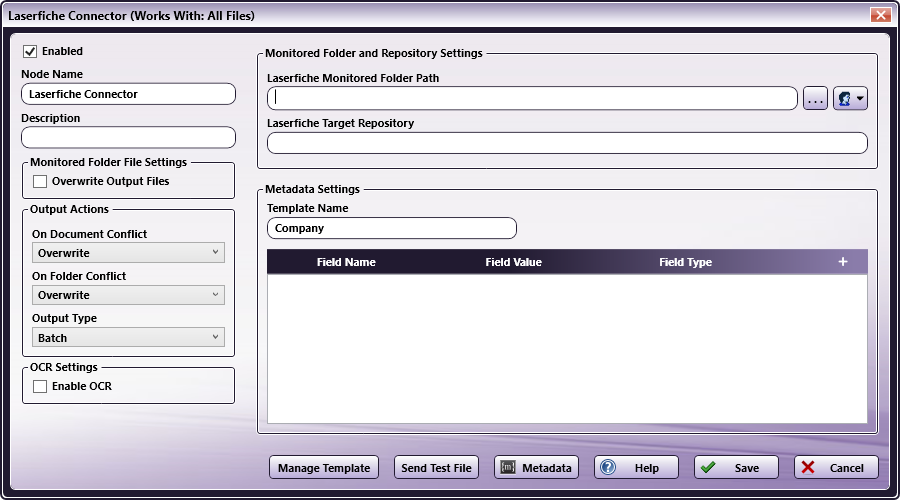Open the user credentials icon menu
900x500 pixels.
pyautogui.click(x=850, y=99)
